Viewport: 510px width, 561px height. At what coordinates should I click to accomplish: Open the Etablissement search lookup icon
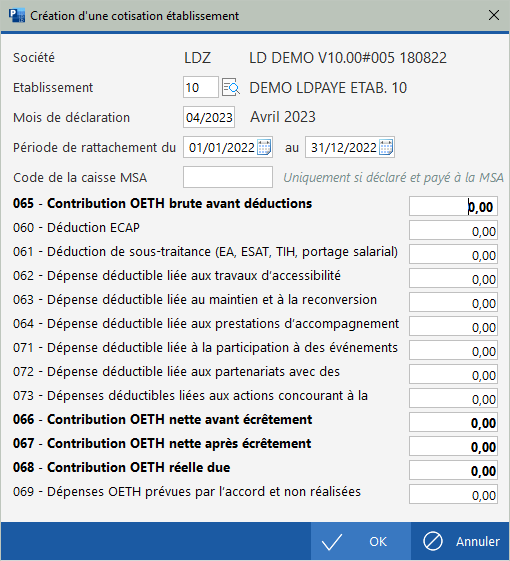(231, 87)
